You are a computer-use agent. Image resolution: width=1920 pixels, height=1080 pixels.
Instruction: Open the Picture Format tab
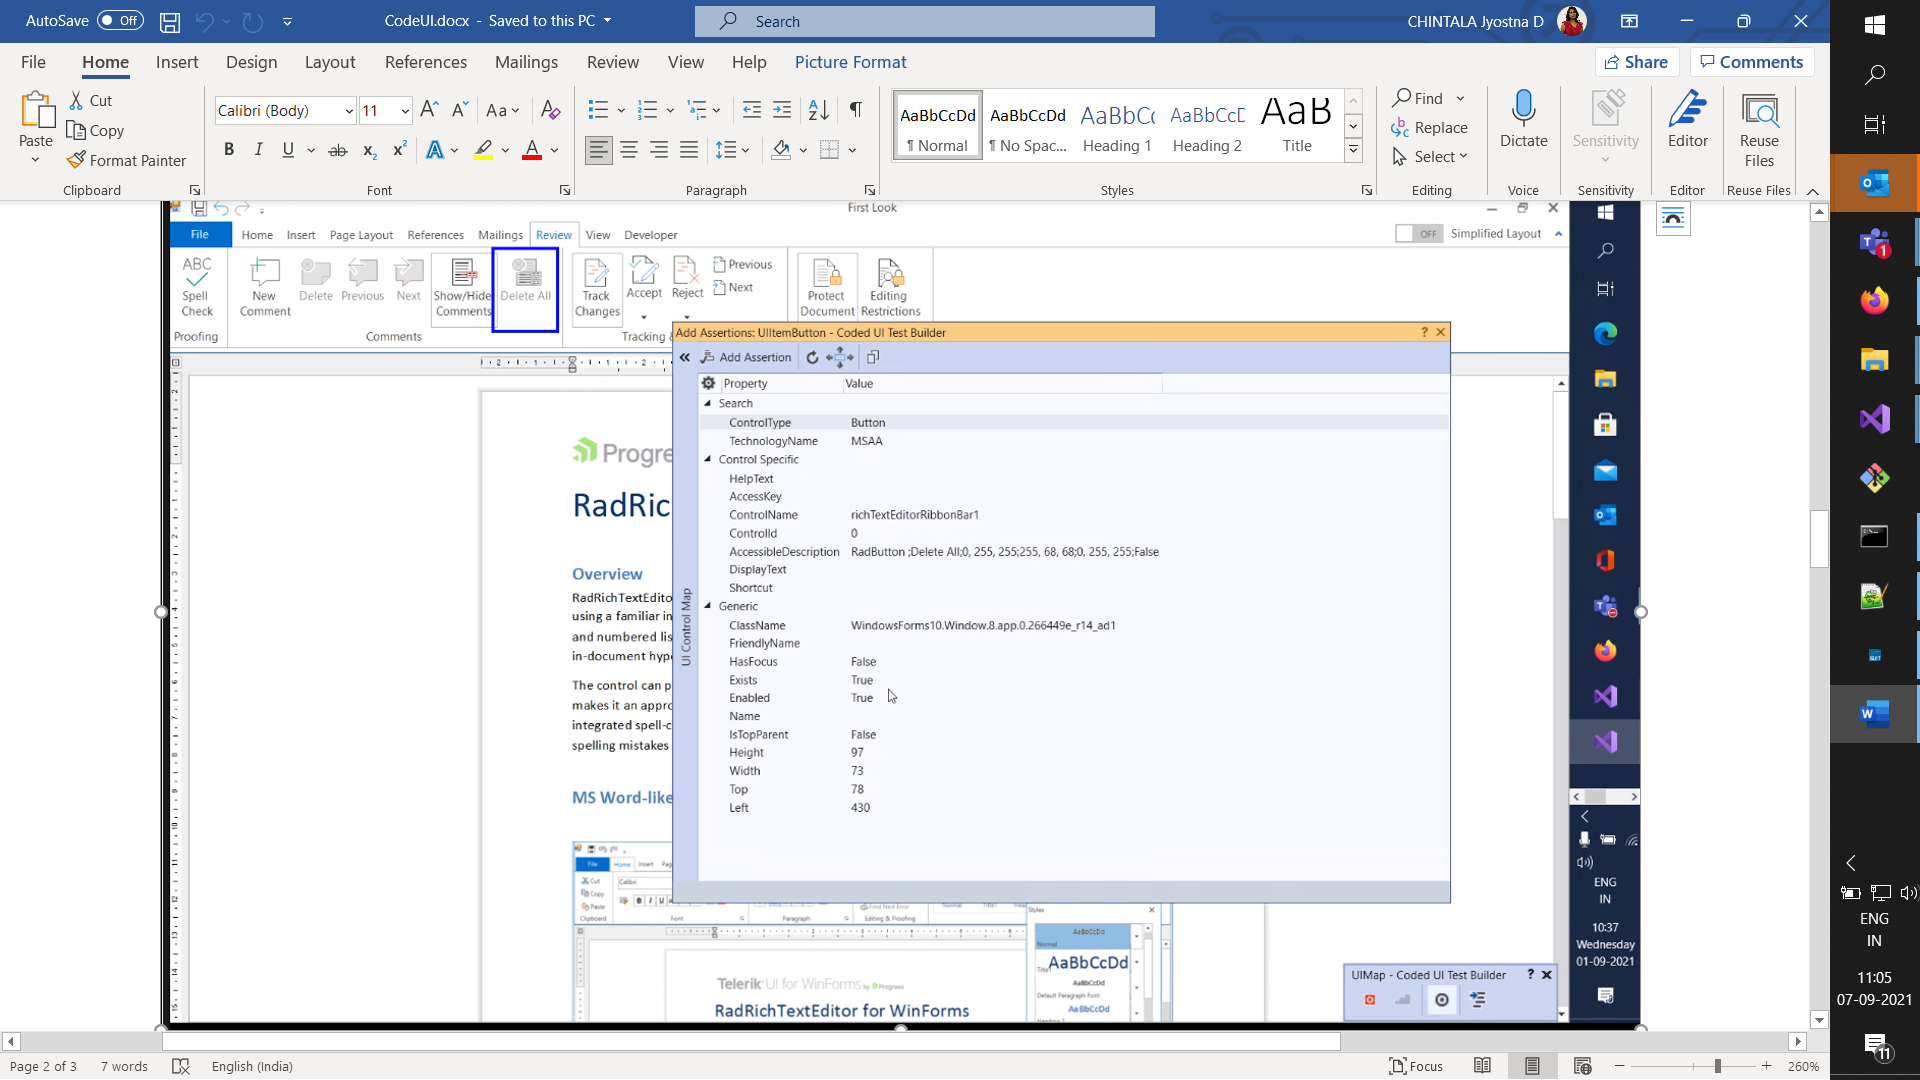(850, 62)
